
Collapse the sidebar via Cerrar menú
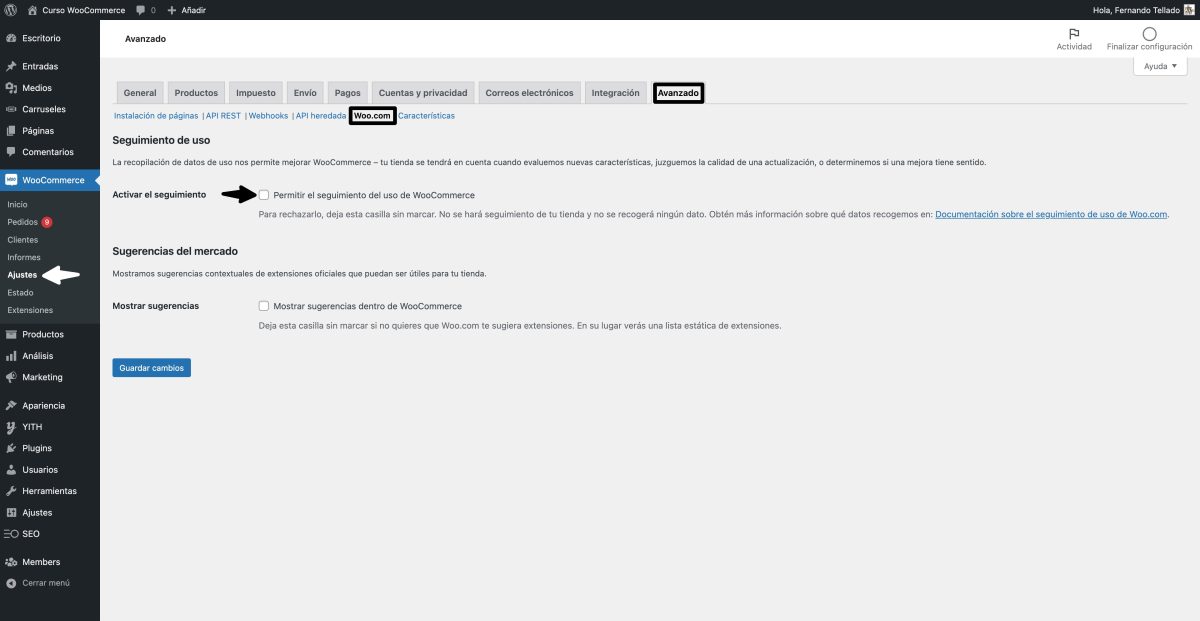pyautogui.click(x=40, y=583)
